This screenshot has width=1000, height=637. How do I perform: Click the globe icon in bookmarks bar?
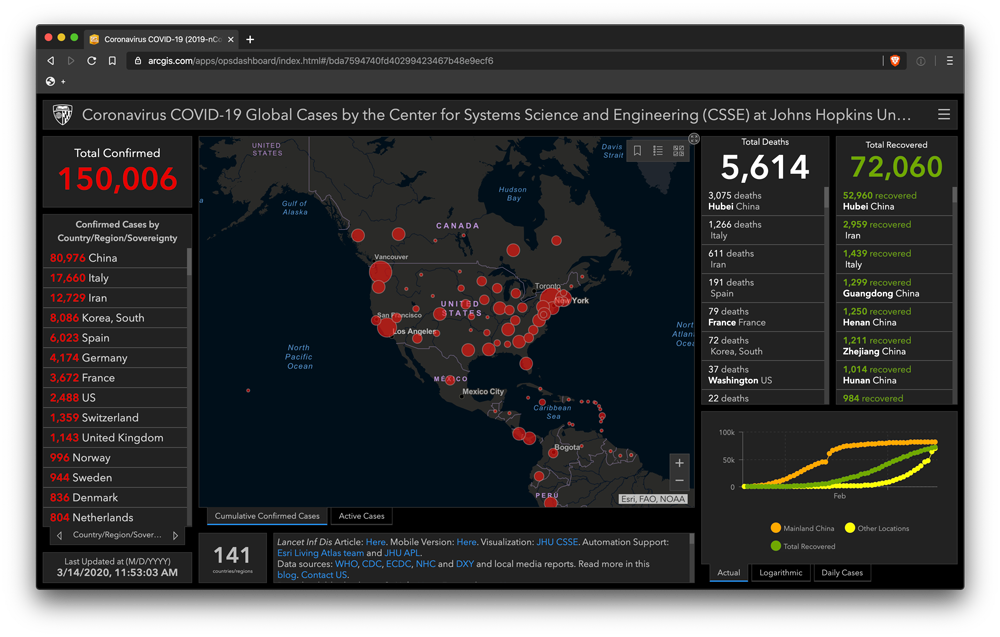(x=50, y=81)
